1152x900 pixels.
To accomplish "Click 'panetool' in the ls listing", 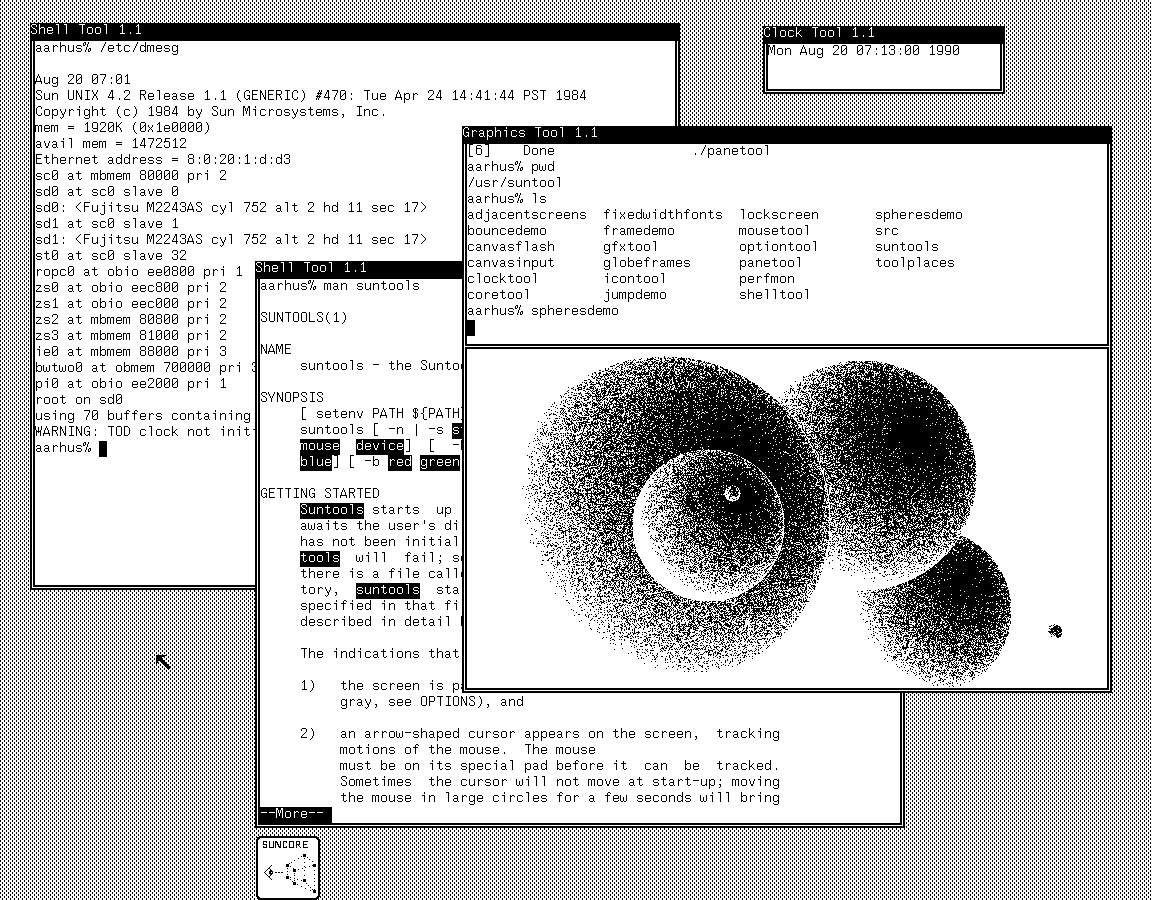I will click(x=771, y=263).
